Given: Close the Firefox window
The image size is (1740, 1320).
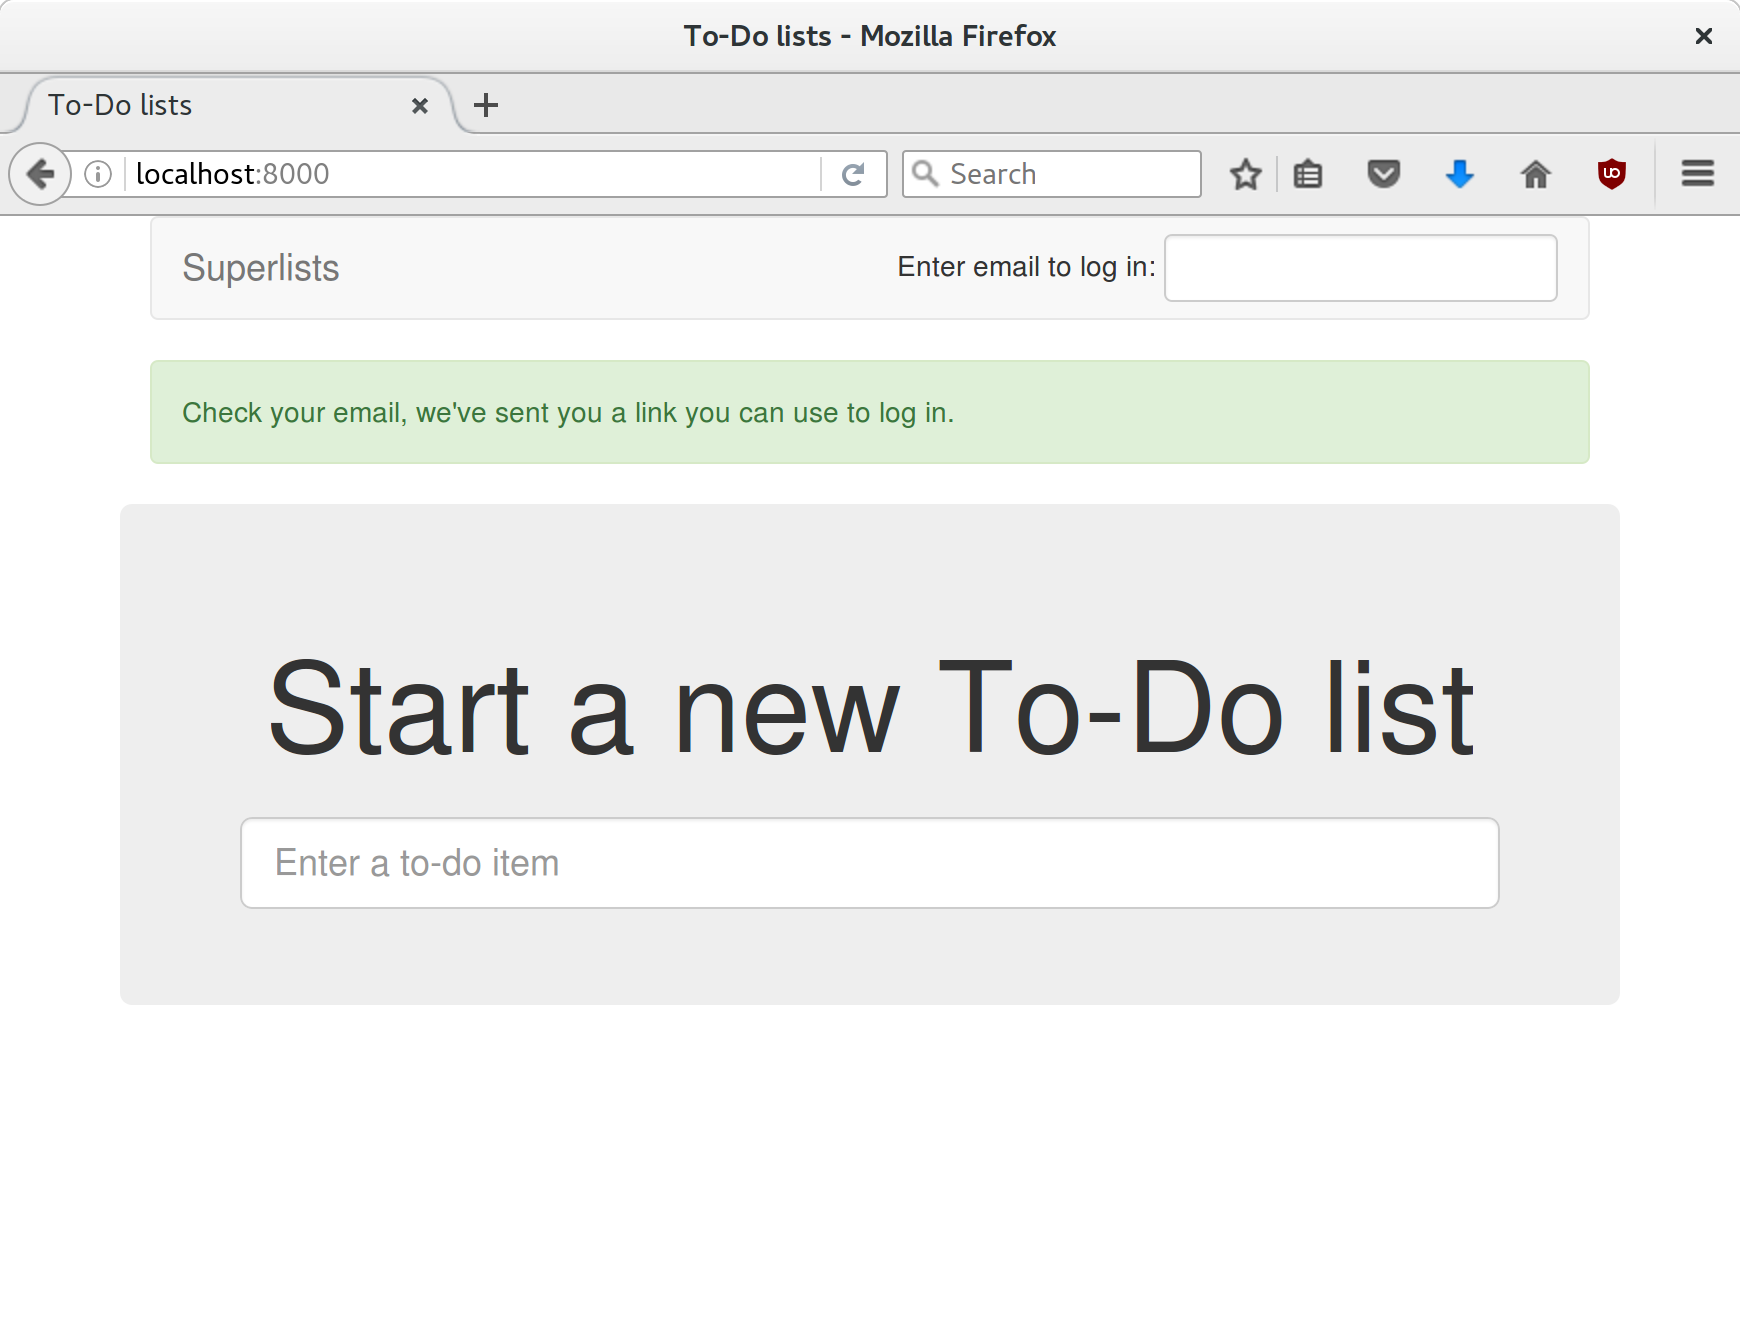Looking at the screenshot, I should (x=1704, y=36).
